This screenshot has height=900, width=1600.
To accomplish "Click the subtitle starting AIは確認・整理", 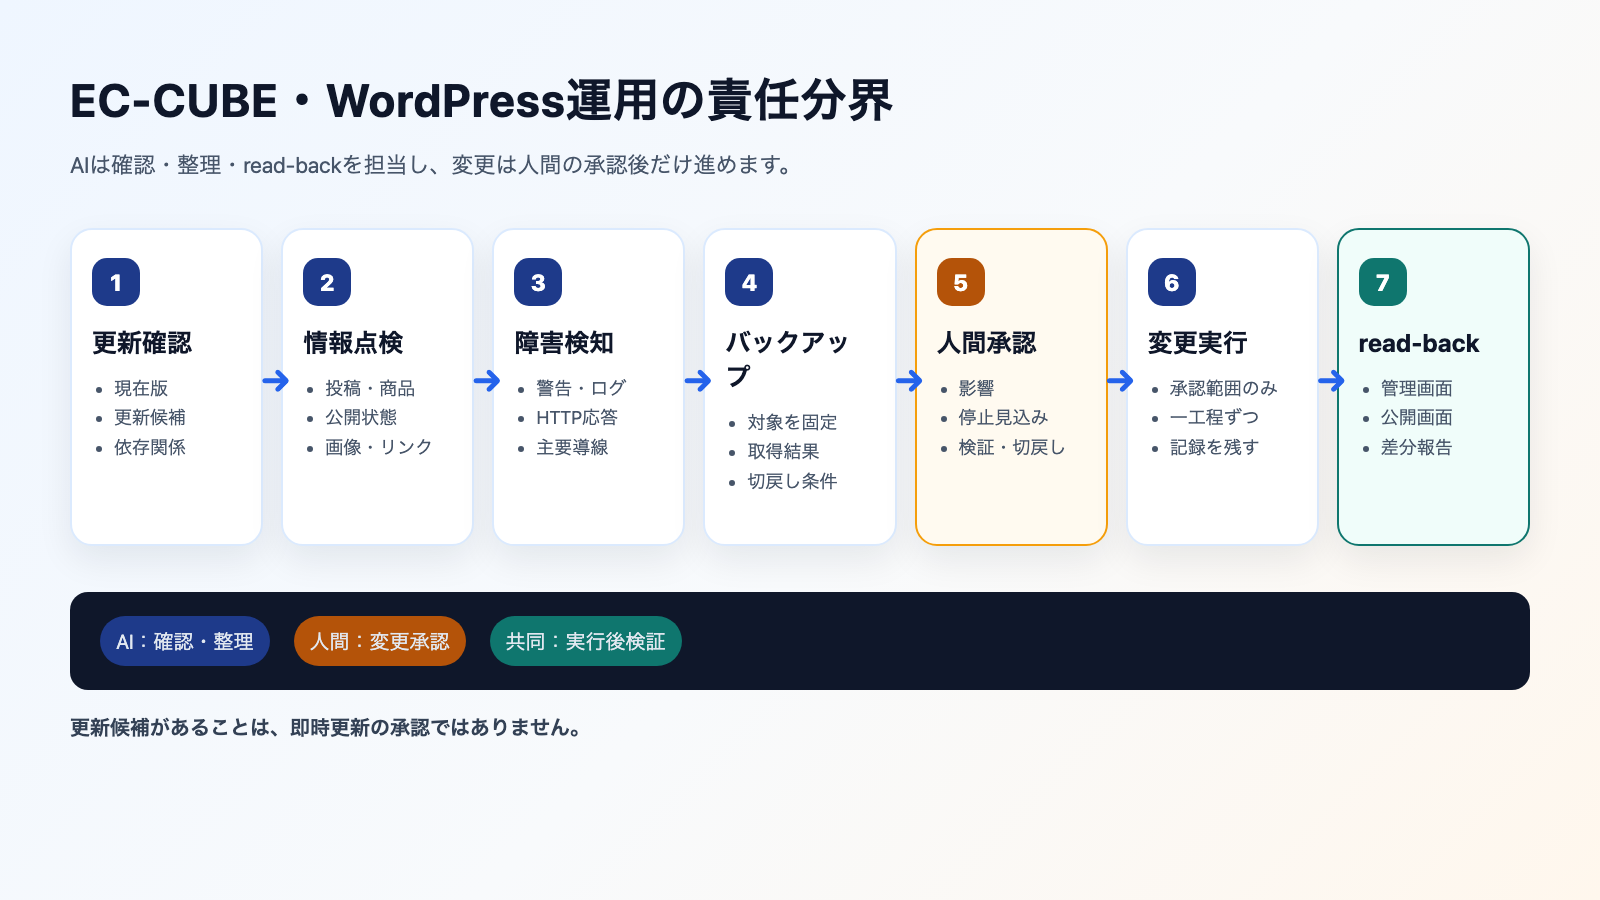I will pos(432,165).
